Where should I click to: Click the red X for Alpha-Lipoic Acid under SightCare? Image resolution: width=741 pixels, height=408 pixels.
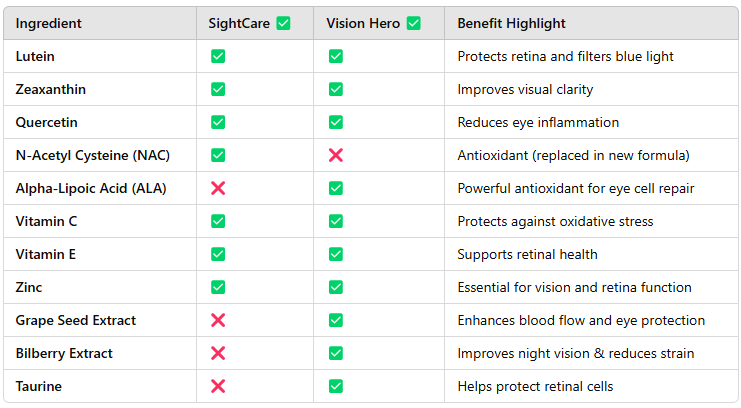pyautogui.click(x=218, y=188)
